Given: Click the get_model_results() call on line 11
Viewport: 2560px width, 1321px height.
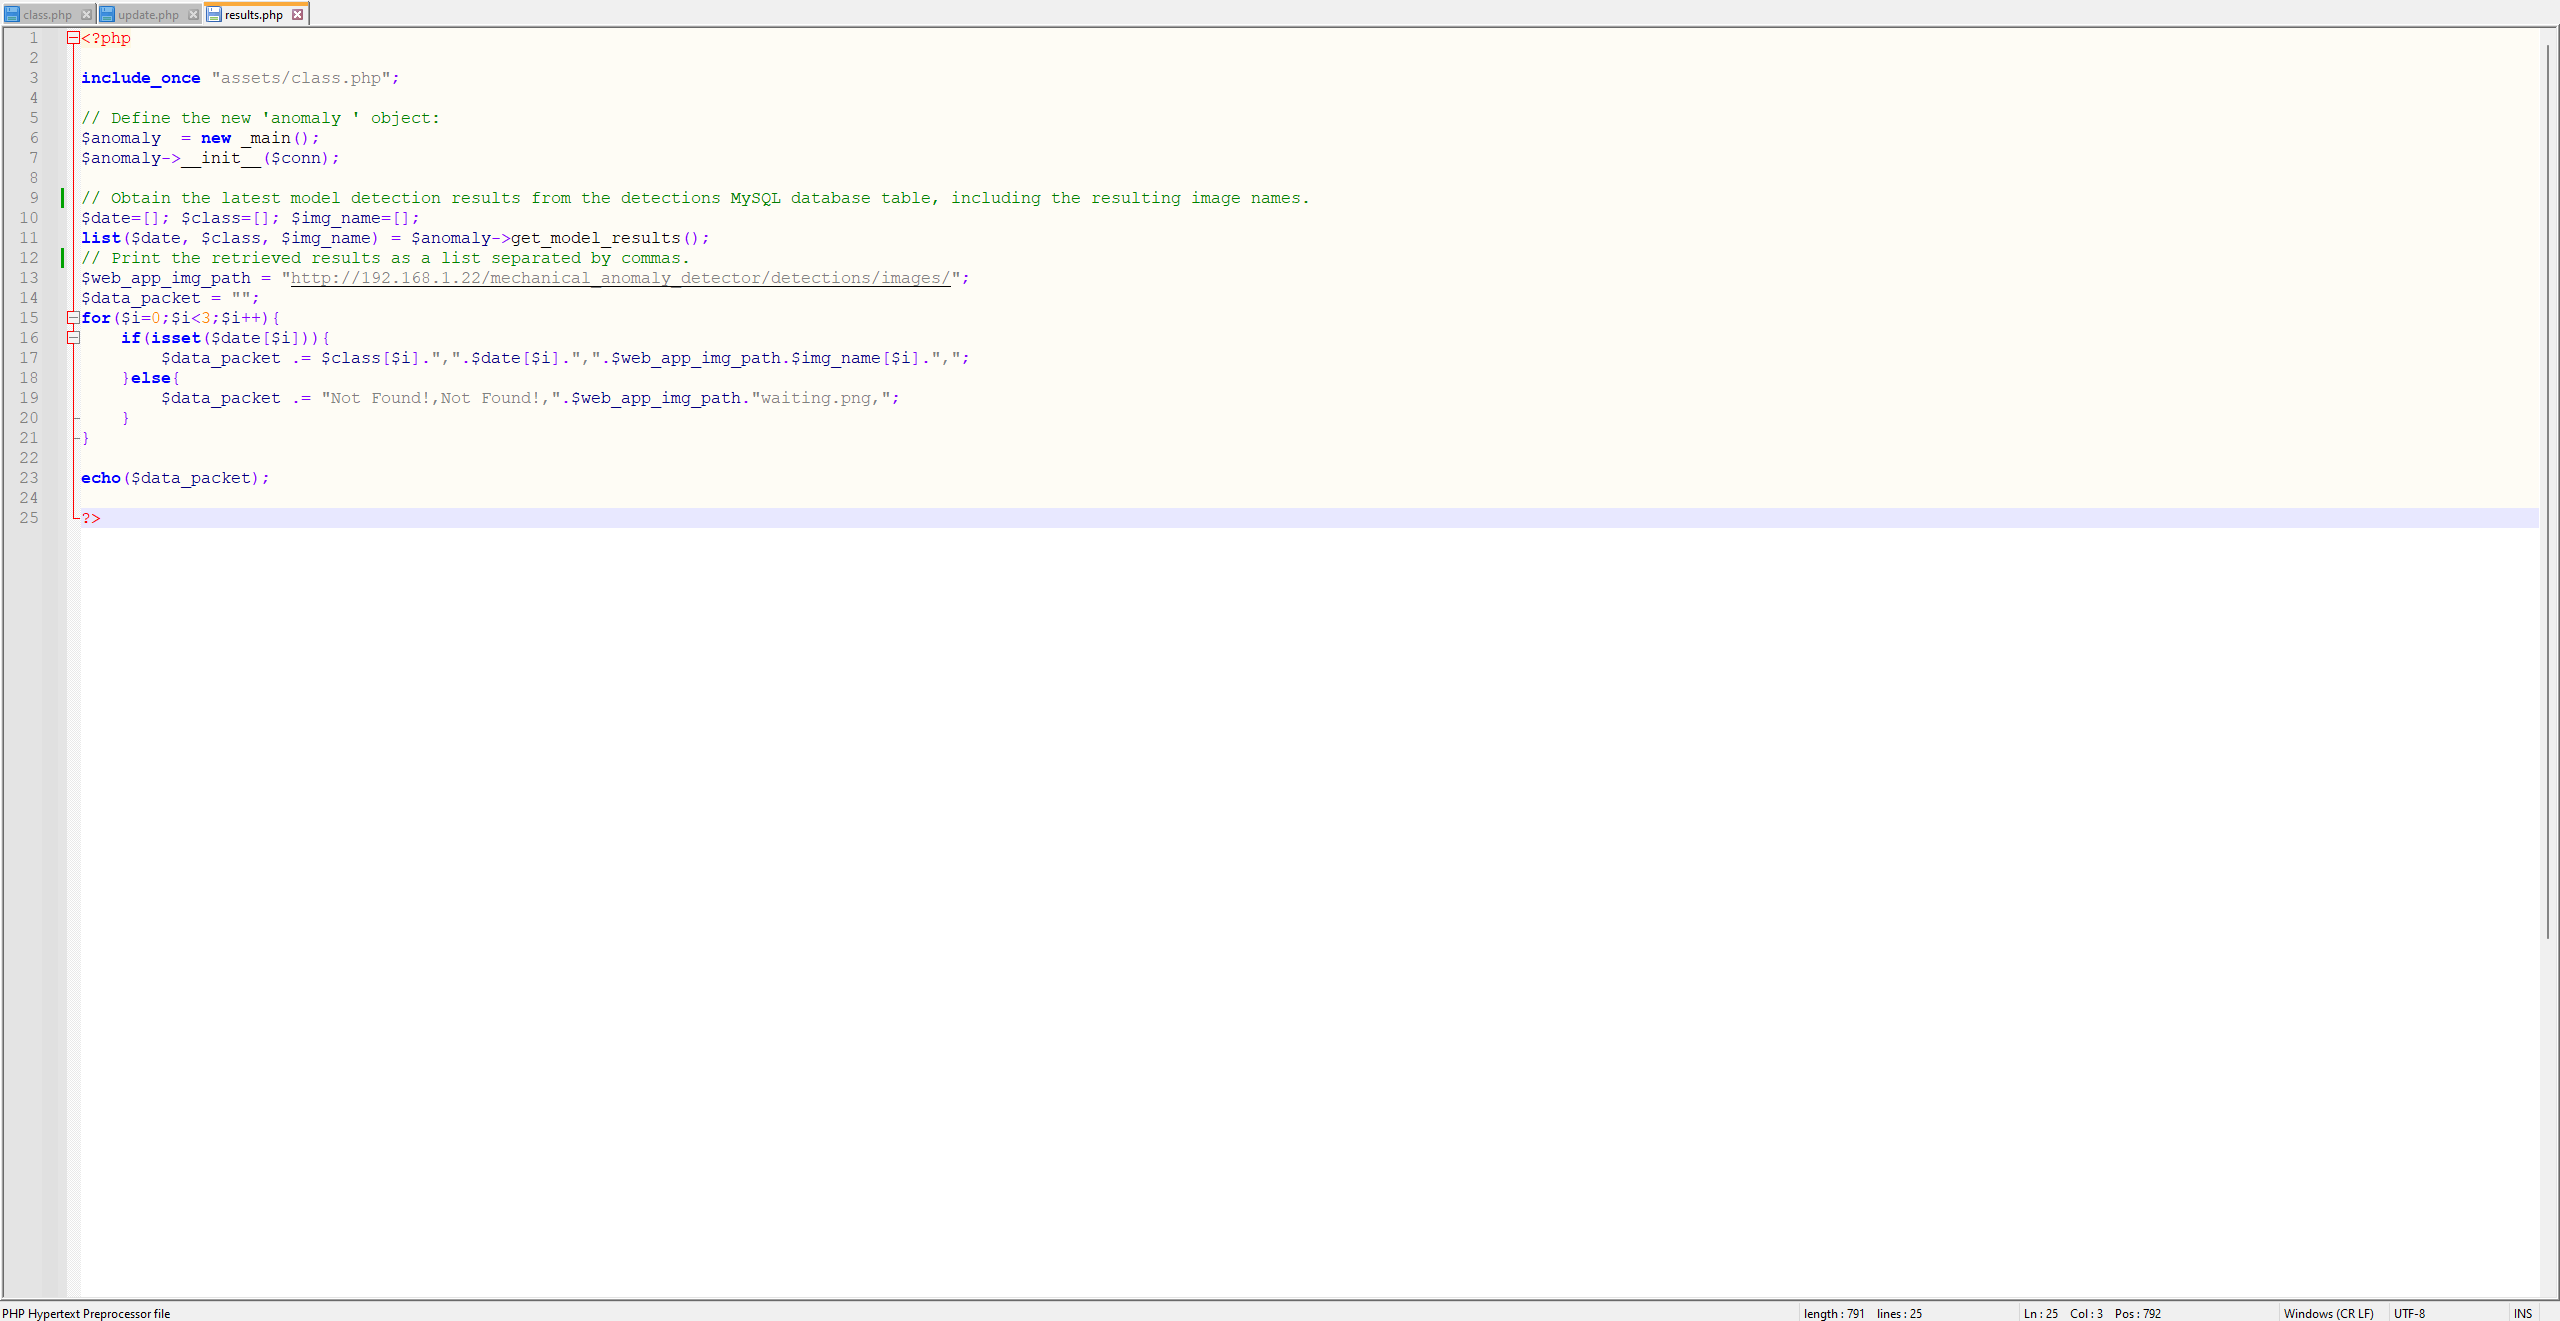Looking at the screenshot, I should [605, 238].
